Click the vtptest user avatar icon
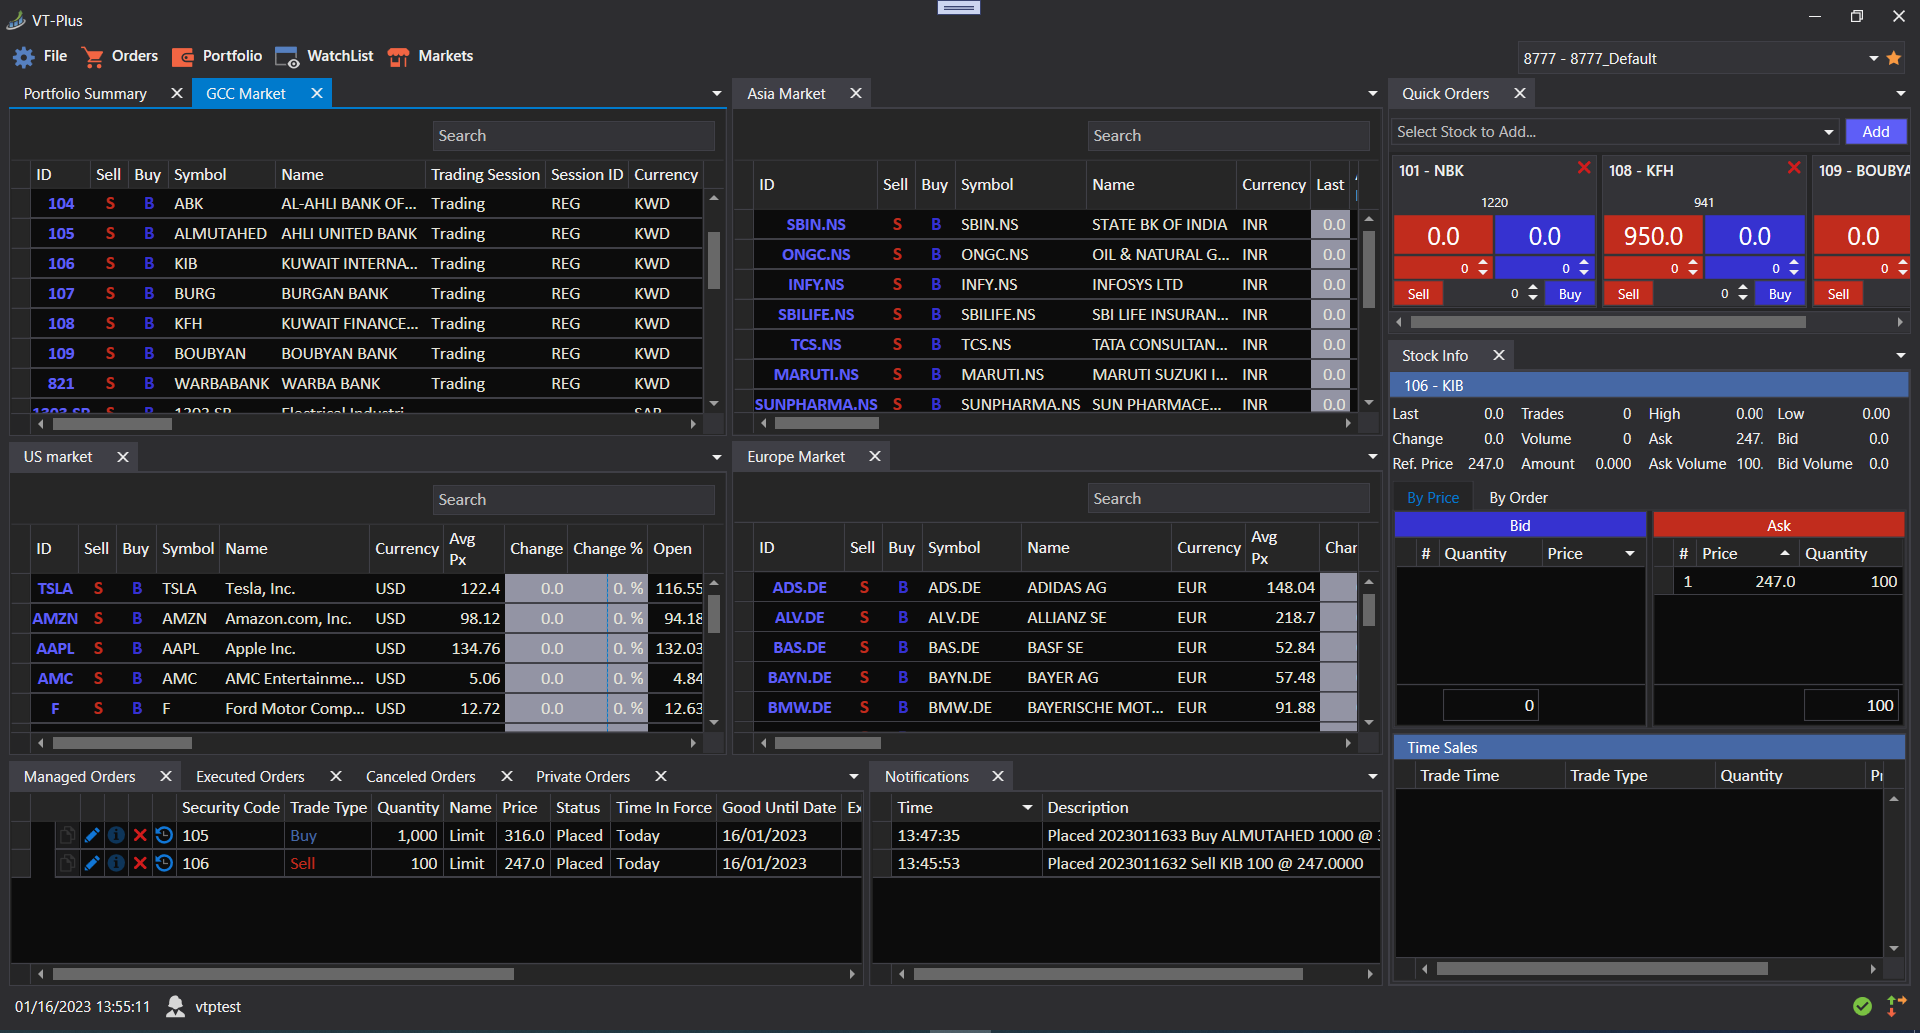The width and height of the screenshot is (1920, 1033). pos(175,1006)
